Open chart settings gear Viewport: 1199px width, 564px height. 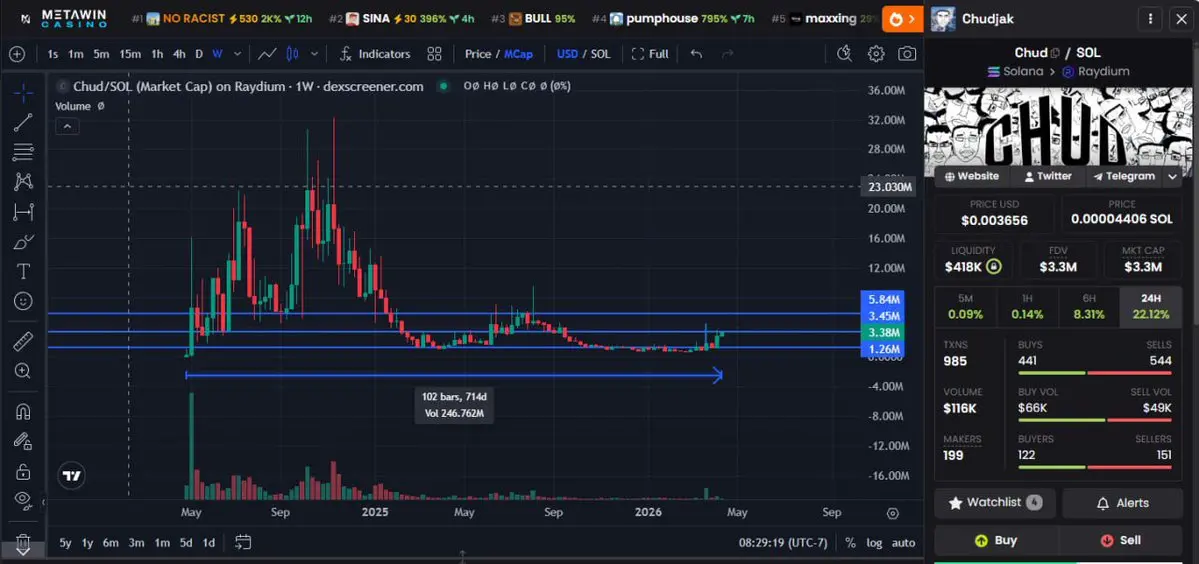pos(876,54)
